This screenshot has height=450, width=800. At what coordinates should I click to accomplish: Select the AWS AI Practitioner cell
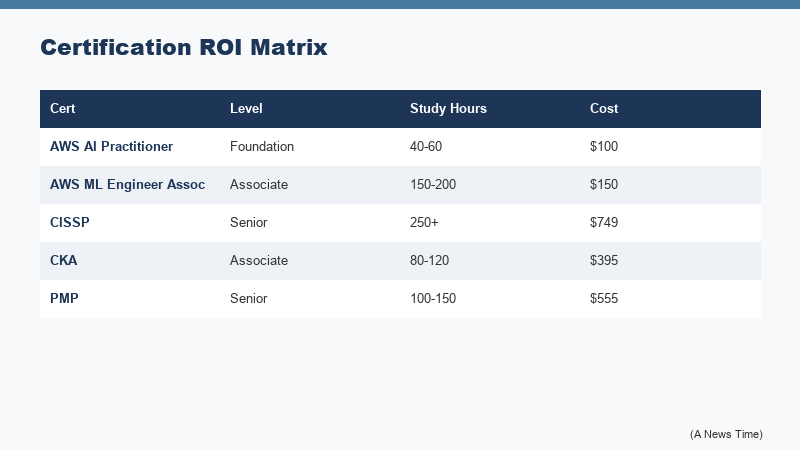click(x=111, y=147)
